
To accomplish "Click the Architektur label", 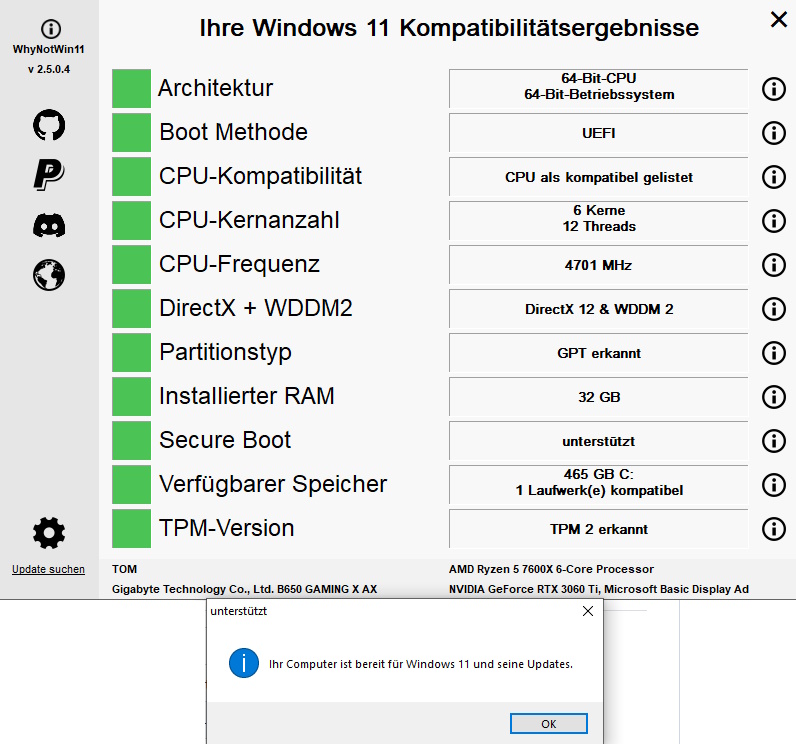I will [216, 88].
